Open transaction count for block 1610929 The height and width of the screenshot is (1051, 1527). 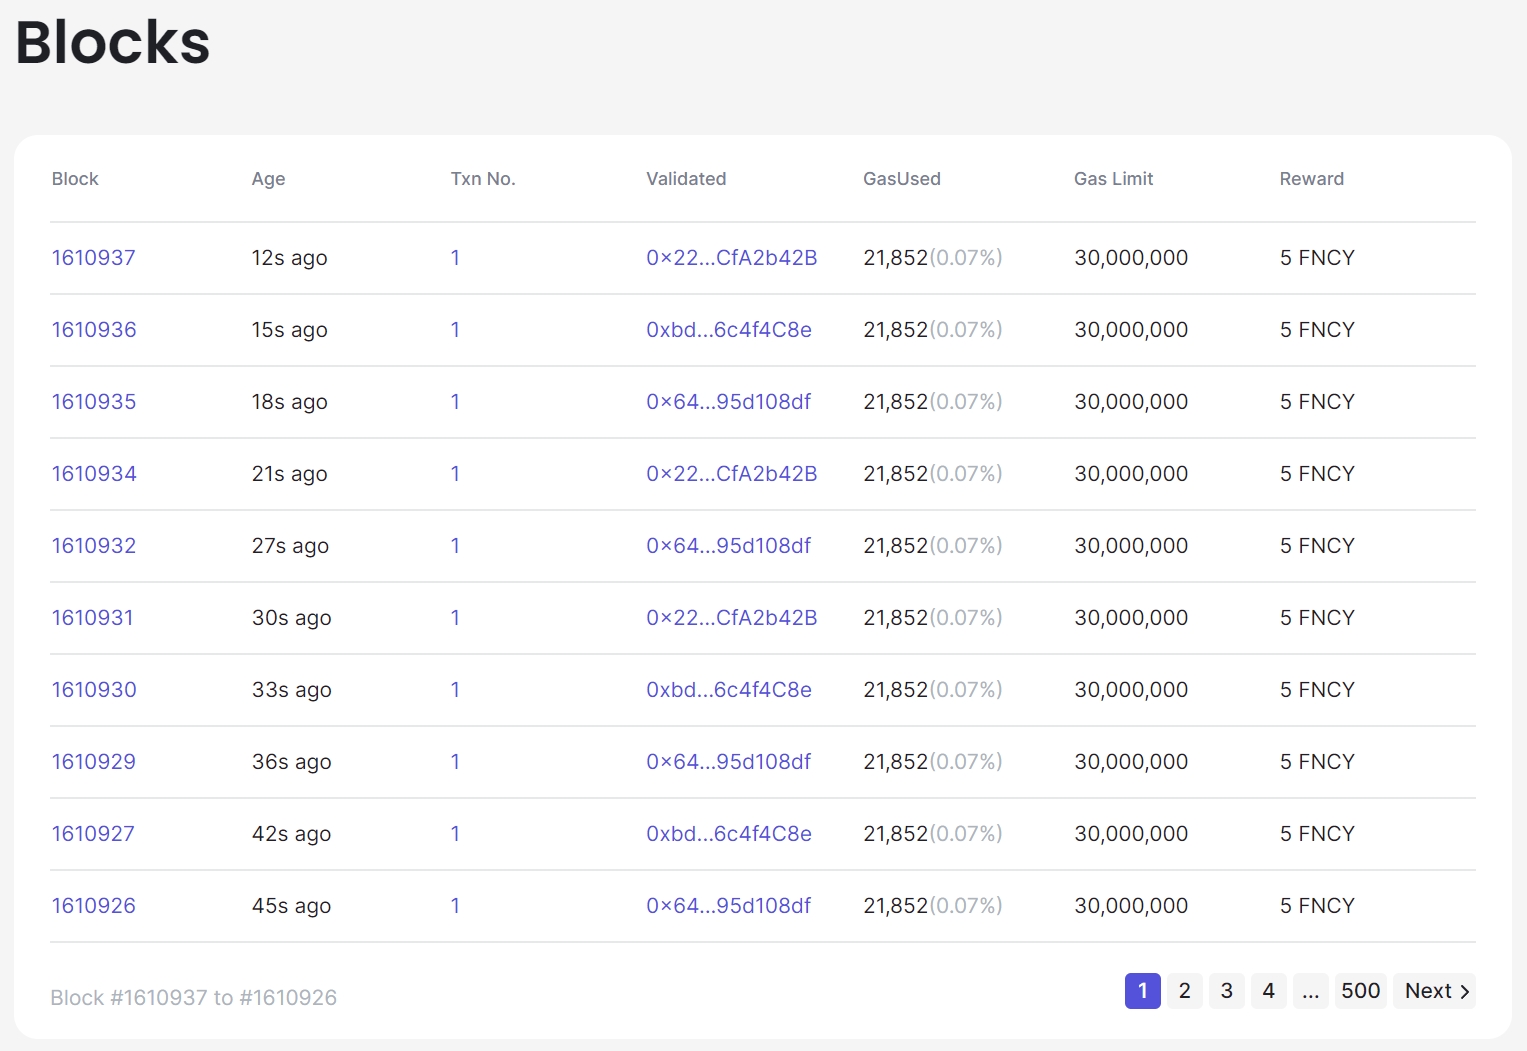pyautogui.click(x=455, y=762)
